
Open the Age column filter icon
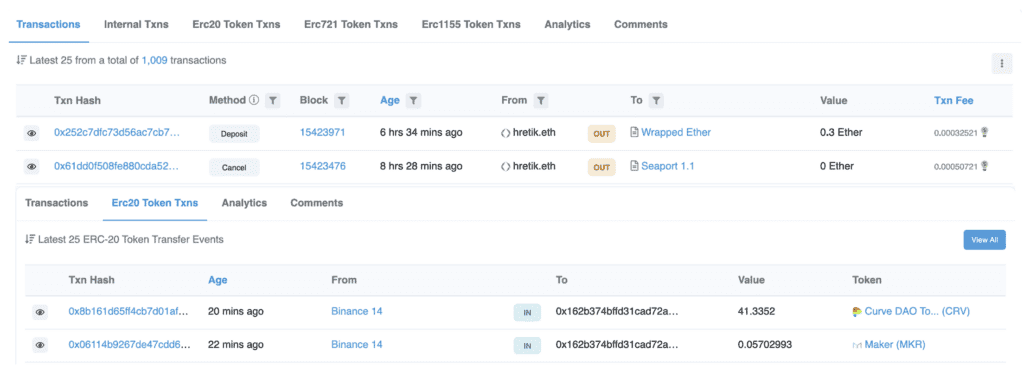click(413, 100)
